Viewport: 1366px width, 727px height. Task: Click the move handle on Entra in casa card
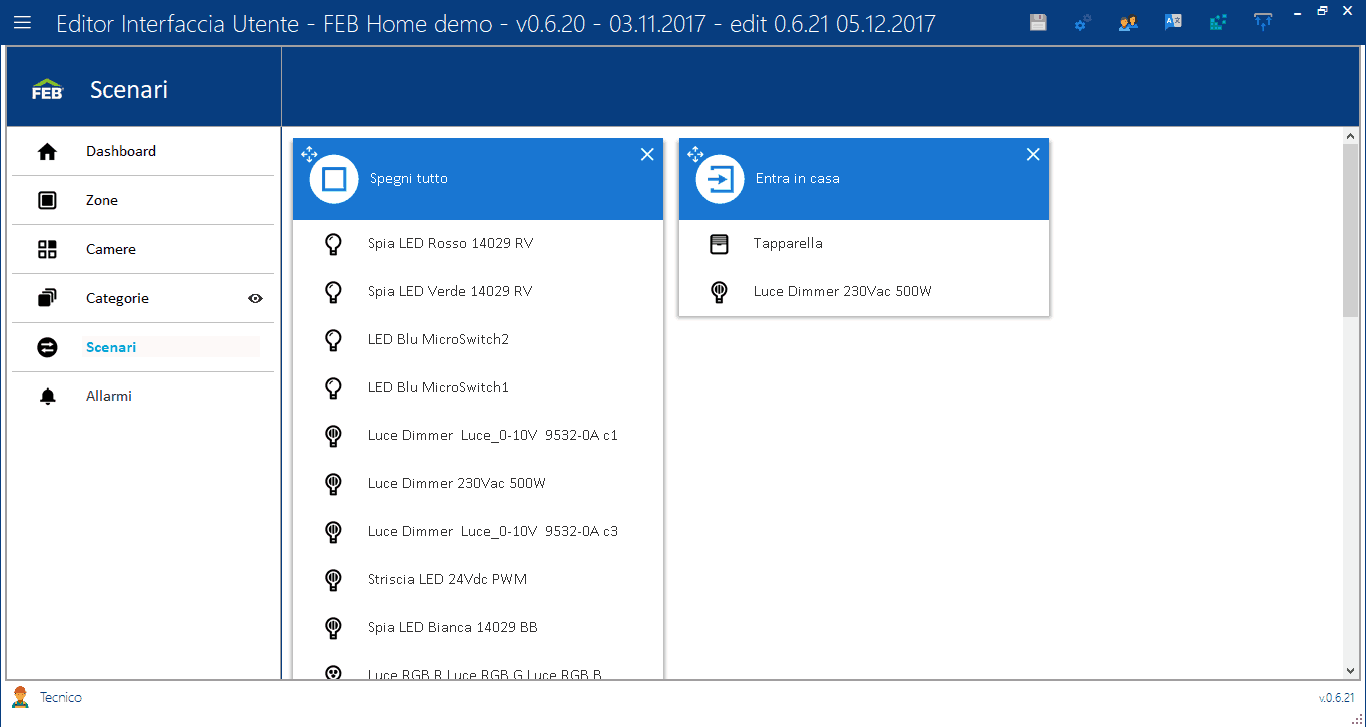click(x=695, y=155)
